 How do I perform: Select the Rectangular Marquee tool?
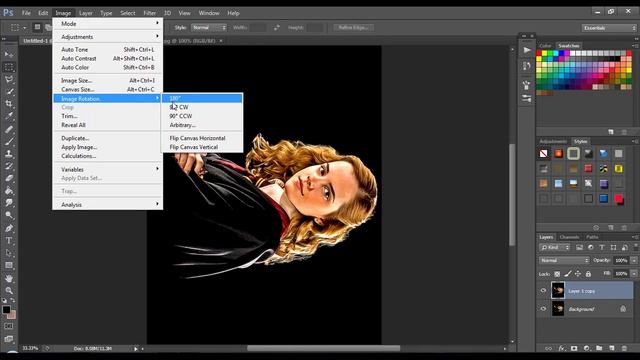point(9,67)
